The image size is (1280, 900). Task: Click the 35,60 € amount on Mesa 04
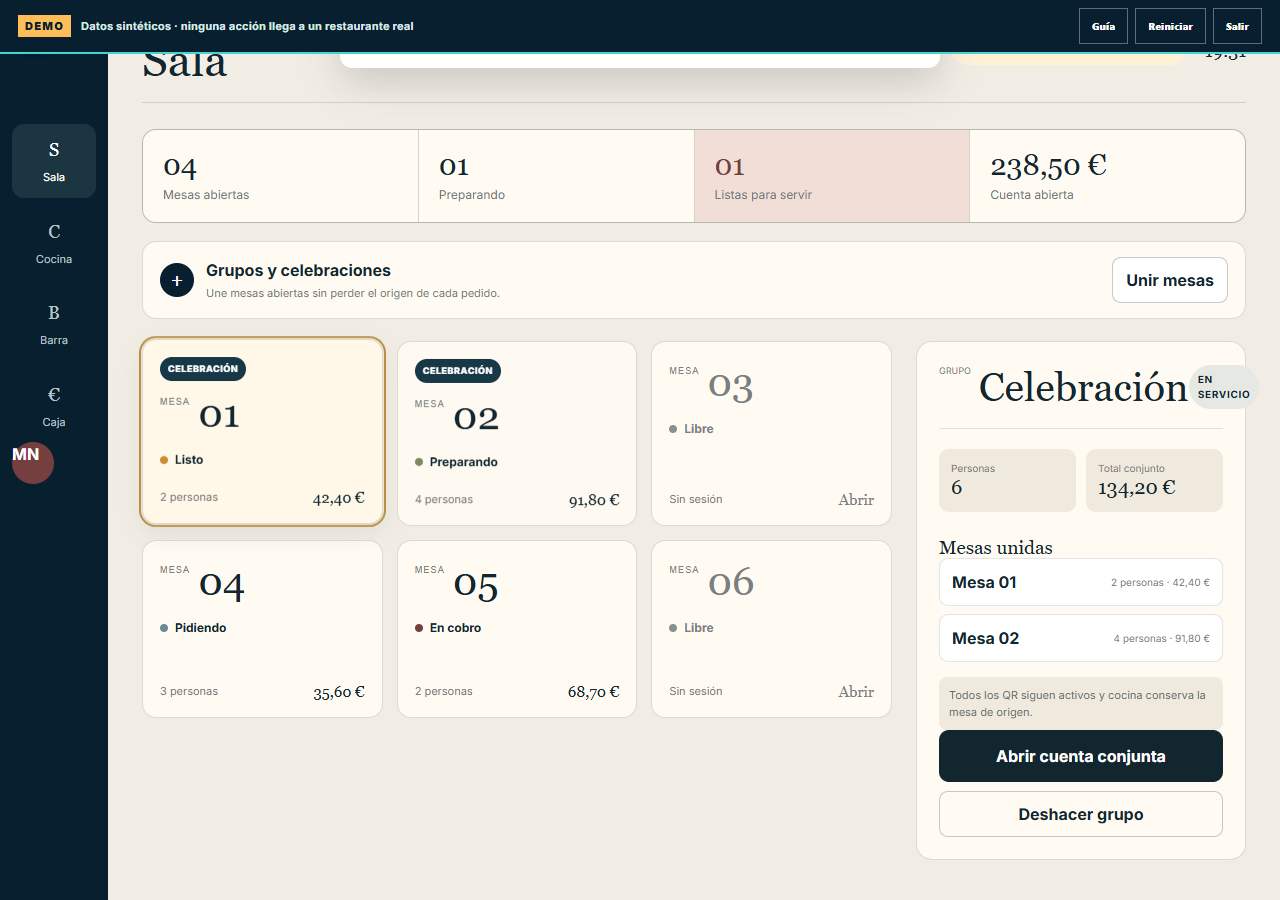click(x=339, y=692)
